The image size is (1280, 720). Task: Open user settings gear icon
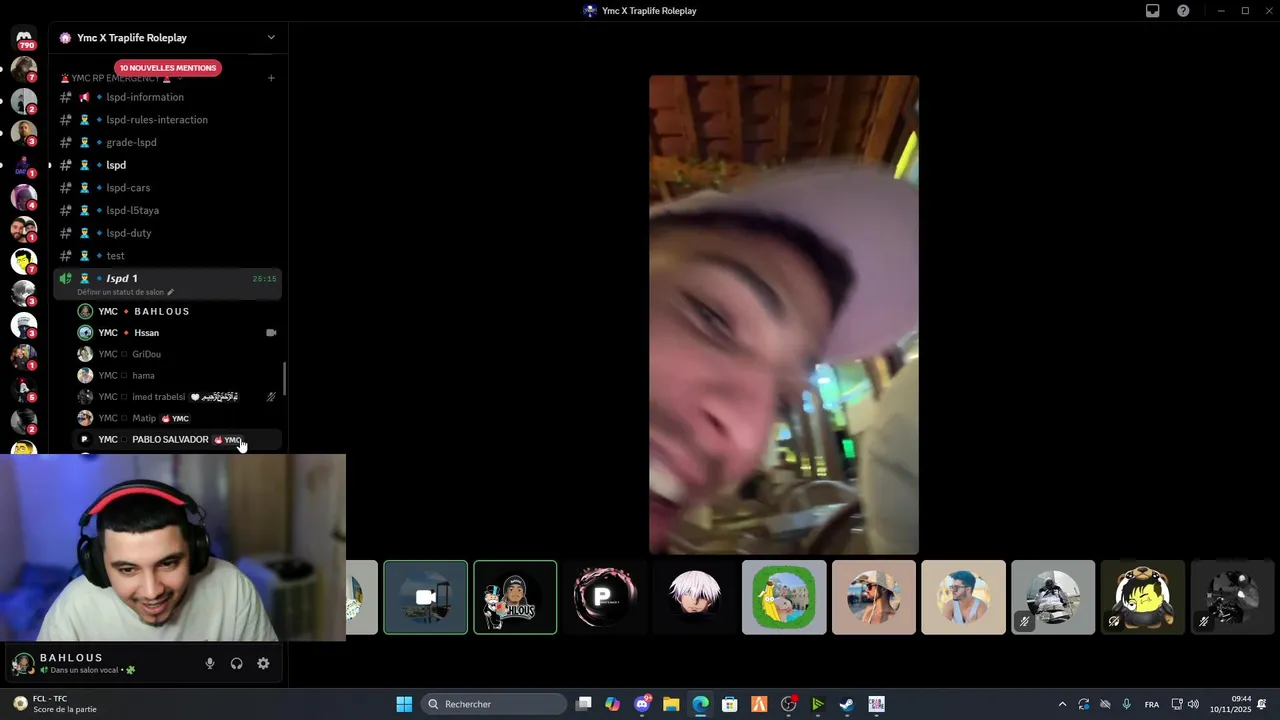[x=263, y=663]
